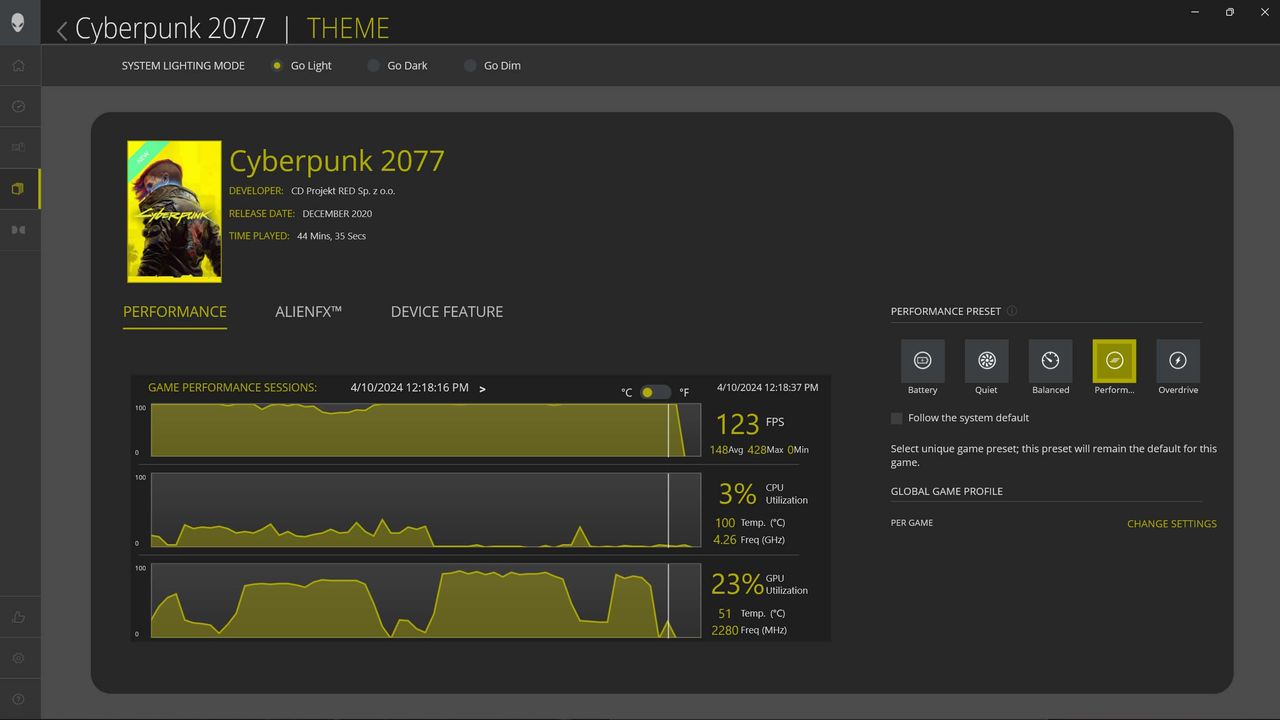
Task: Click the THEME header label
Action: pyautogui.click(x=348, y=28)
